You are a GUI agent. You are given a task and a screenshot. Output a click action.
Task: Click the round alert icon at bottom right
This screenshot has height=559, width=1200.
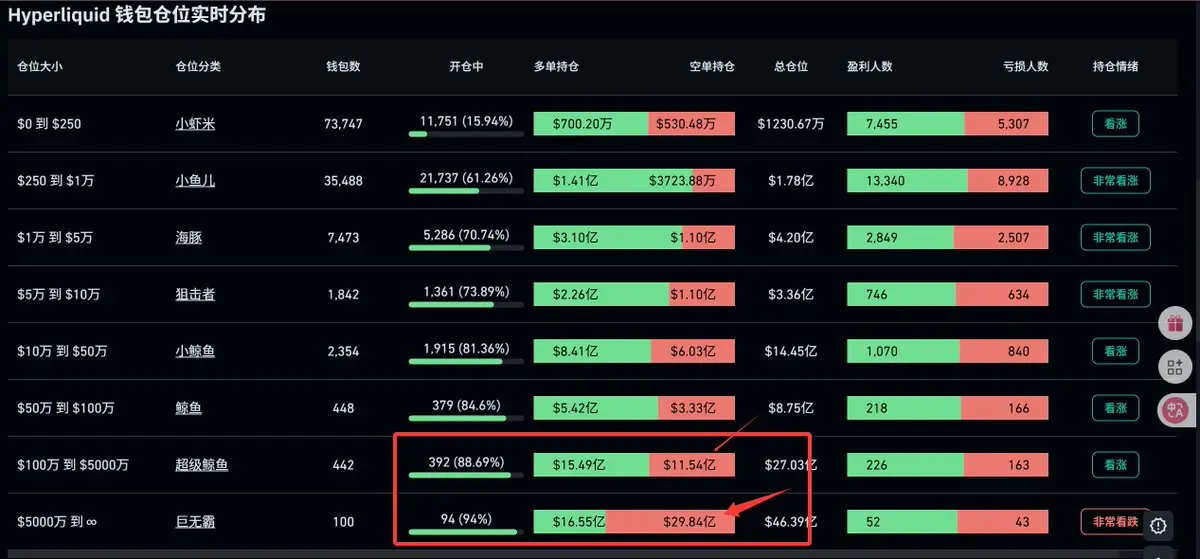pos(1159,524)
